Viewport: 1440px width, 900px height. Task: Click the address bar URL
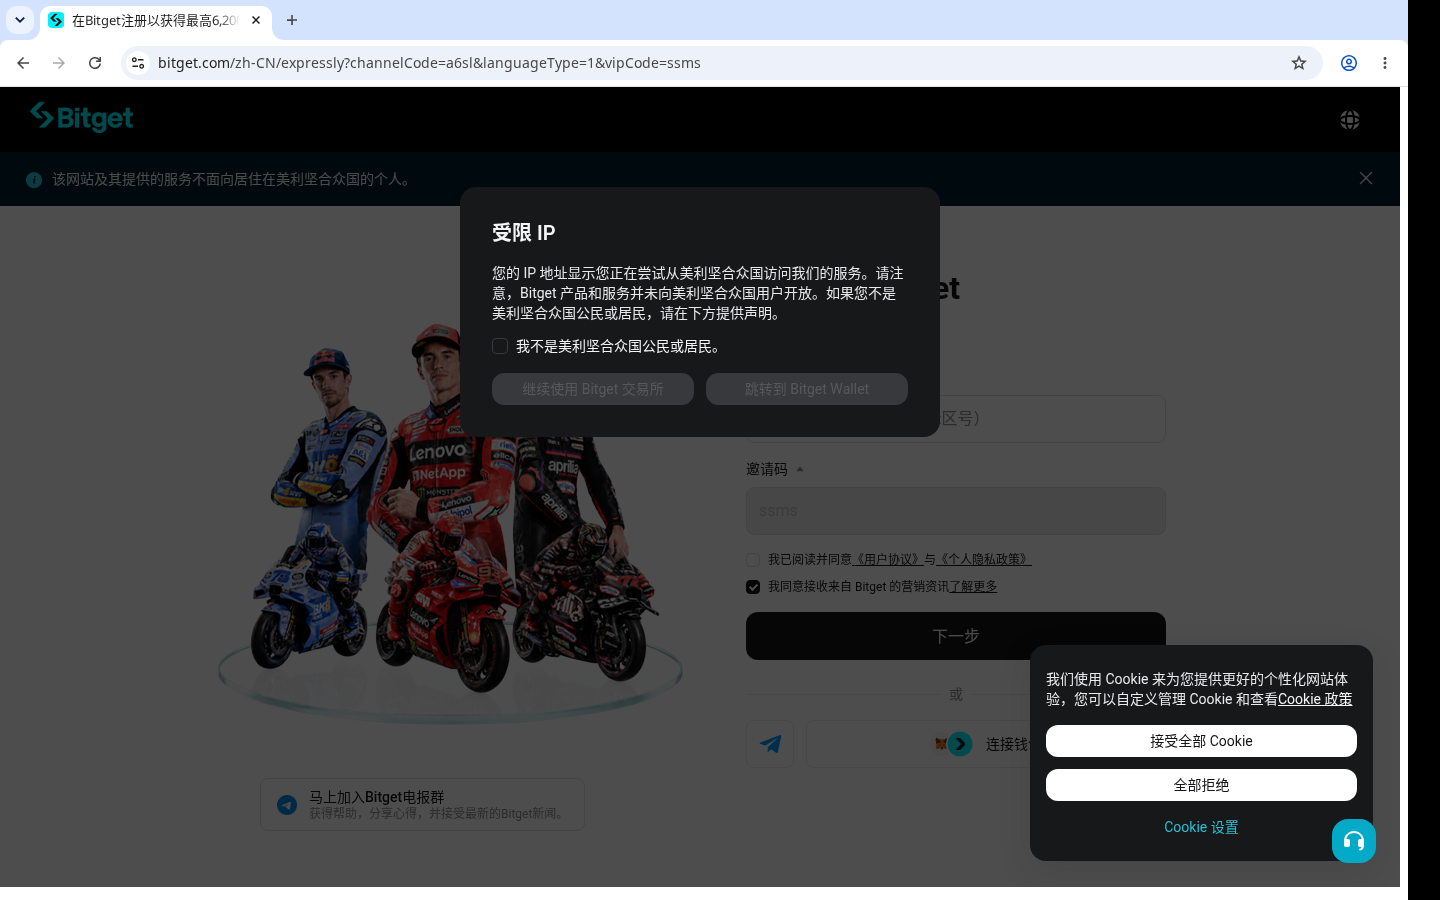pos(429,63)
